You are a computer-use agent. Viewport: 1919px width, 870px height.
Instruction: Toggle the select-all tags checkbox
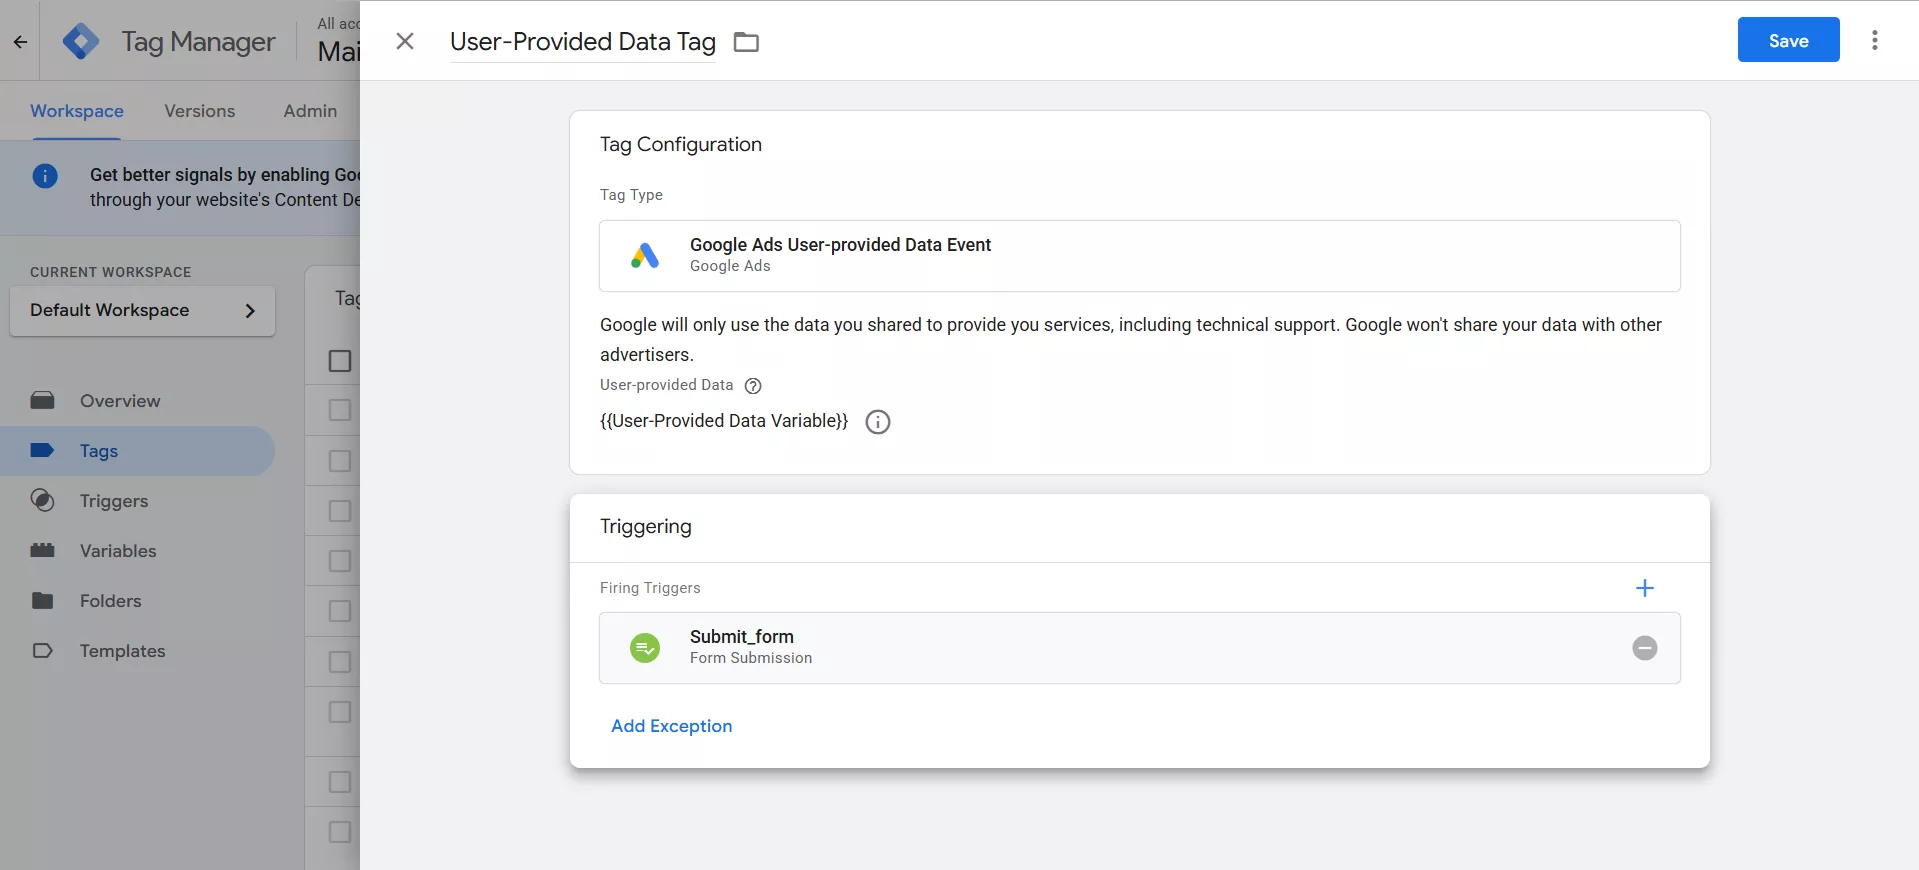click(x=340, y=361)
